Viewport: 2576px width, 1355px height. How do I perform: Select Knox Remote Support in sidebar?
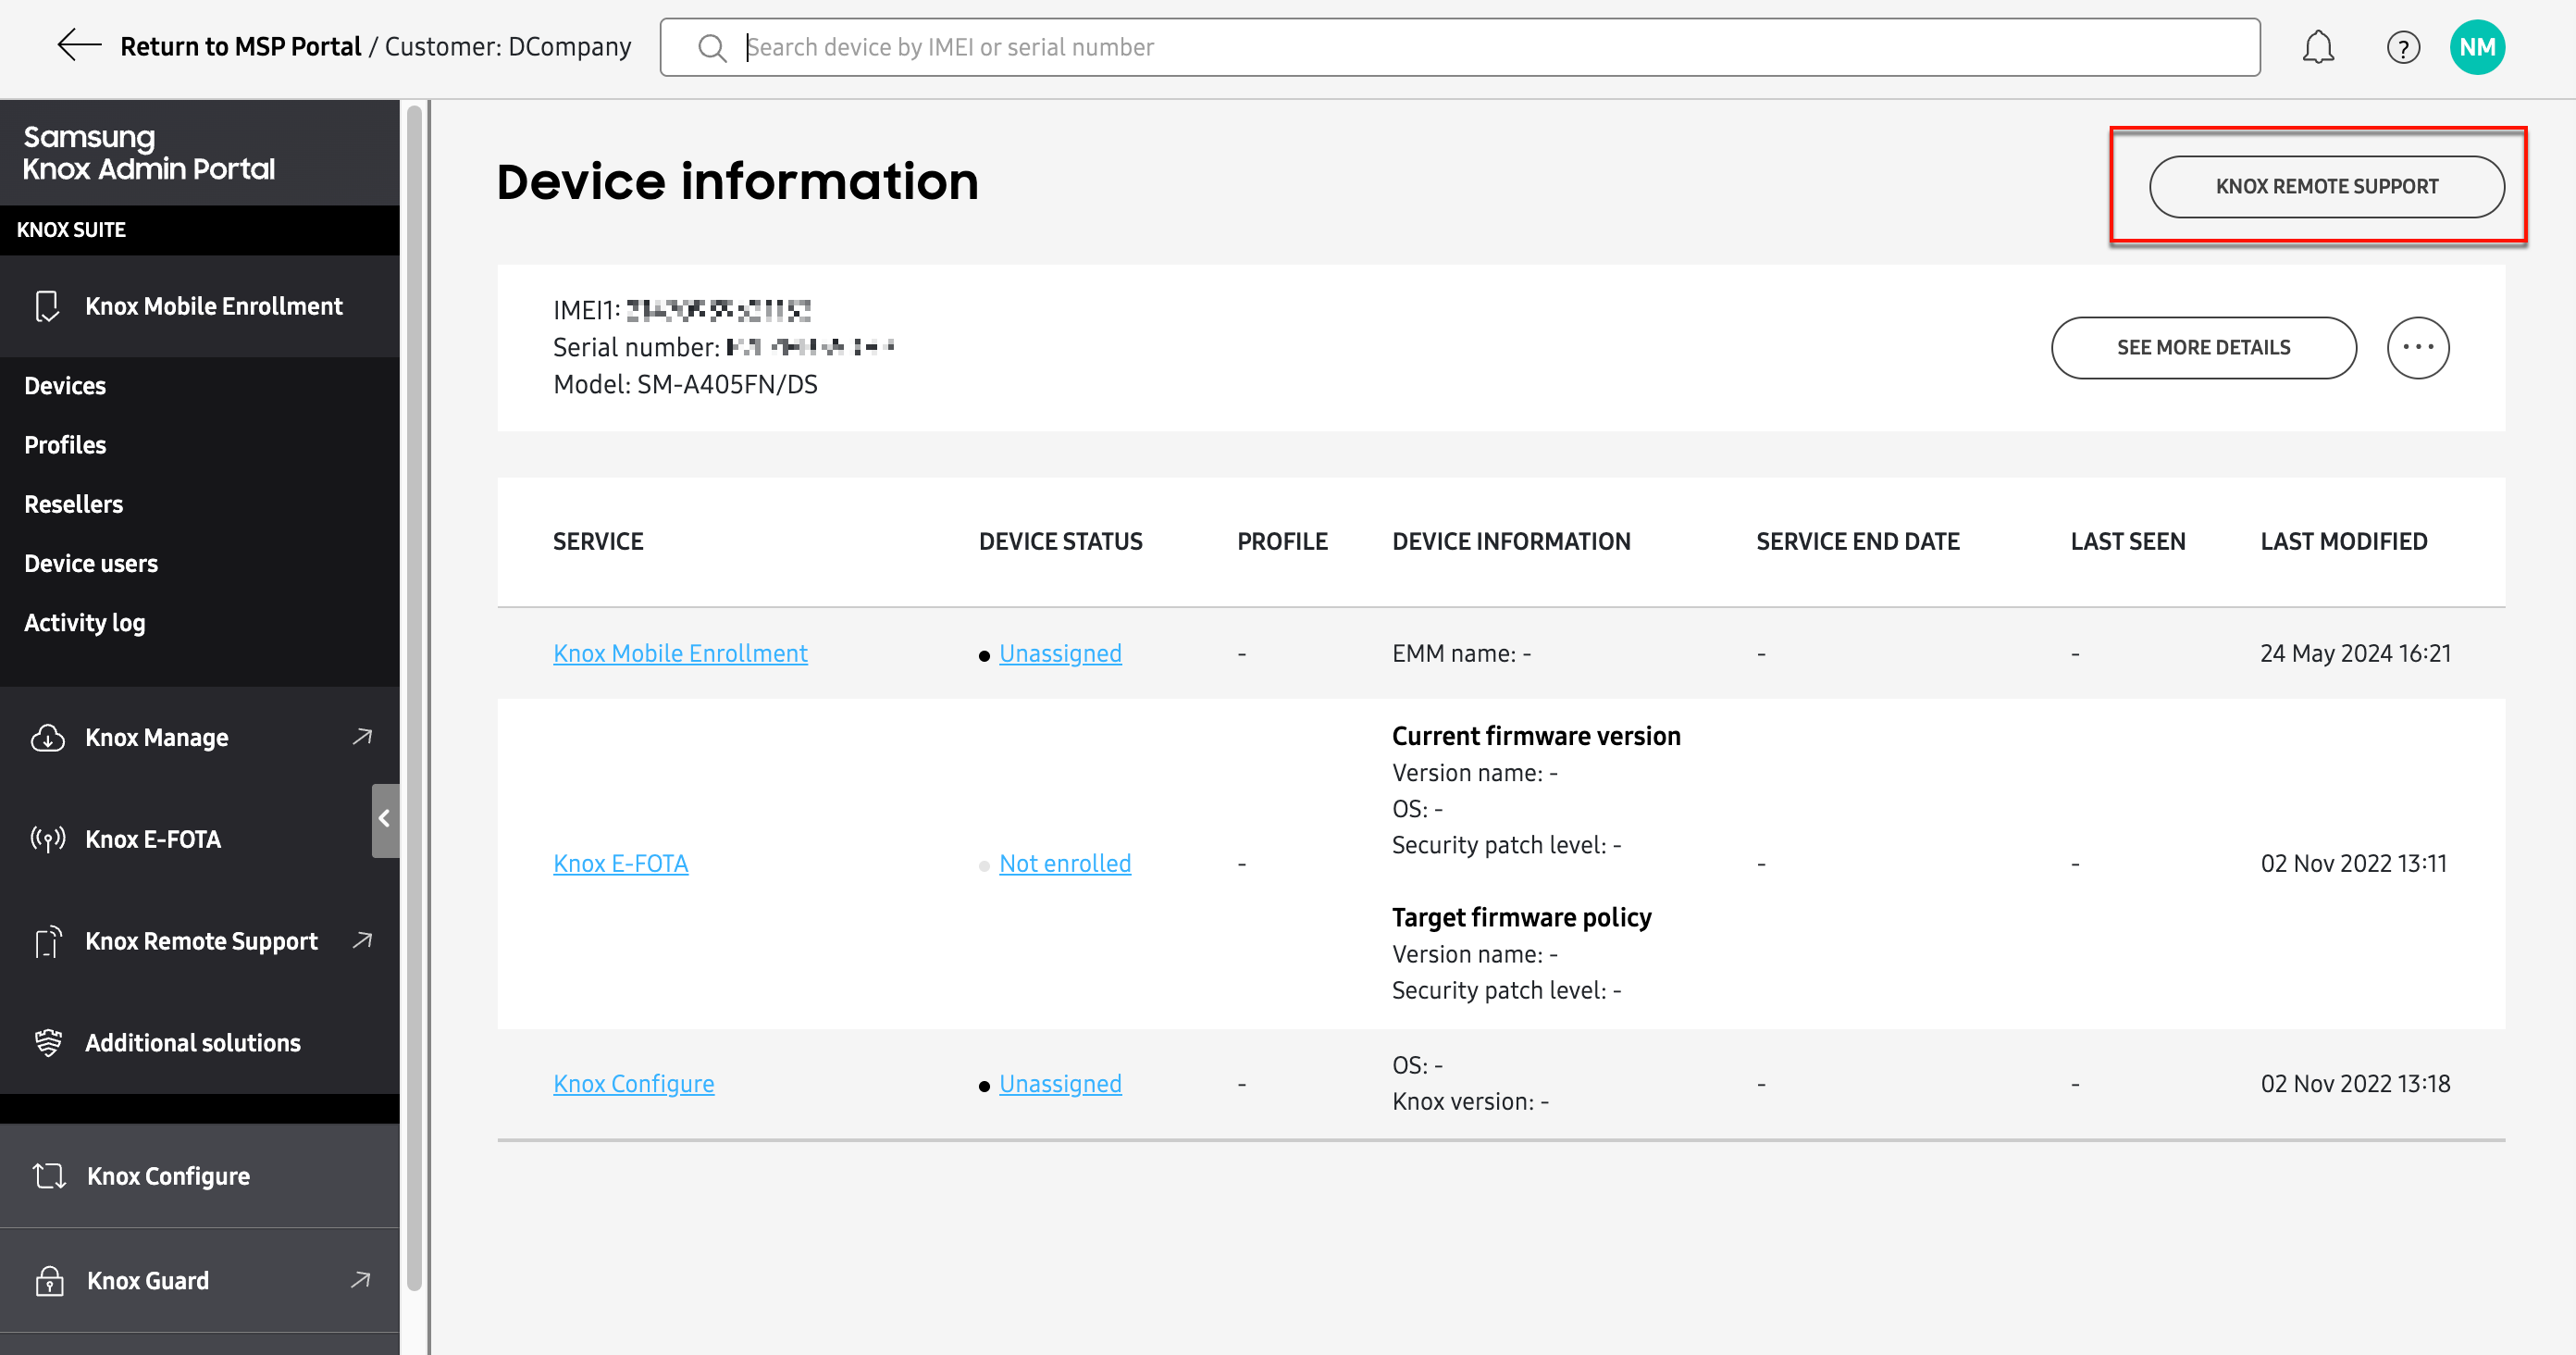(200, 941)
